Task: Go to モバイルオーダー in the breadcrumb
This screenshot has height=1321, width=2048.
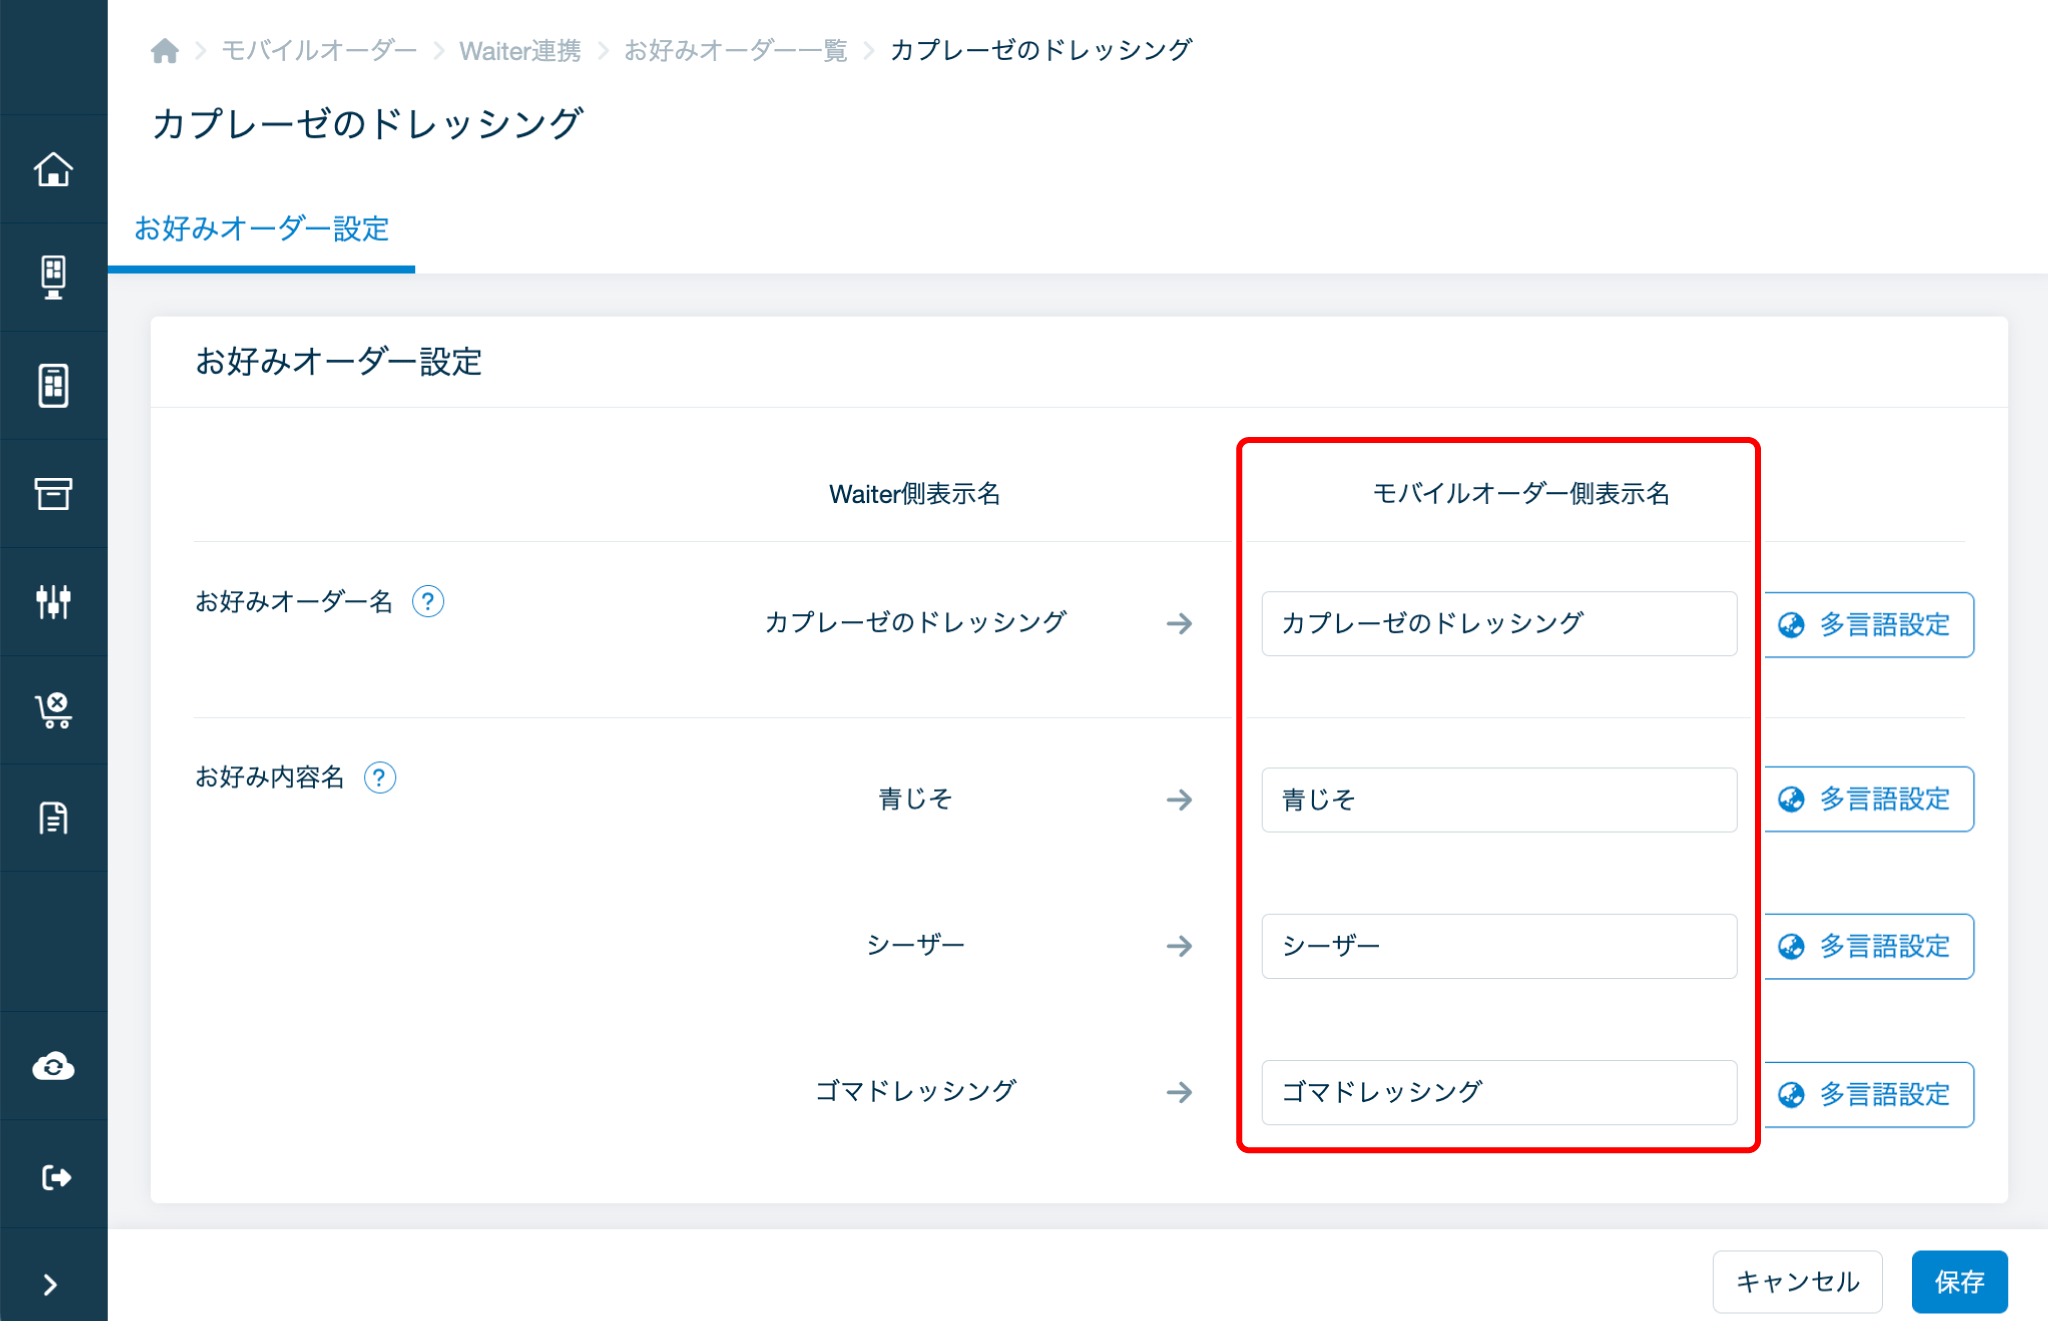Action: click(318, 50)
